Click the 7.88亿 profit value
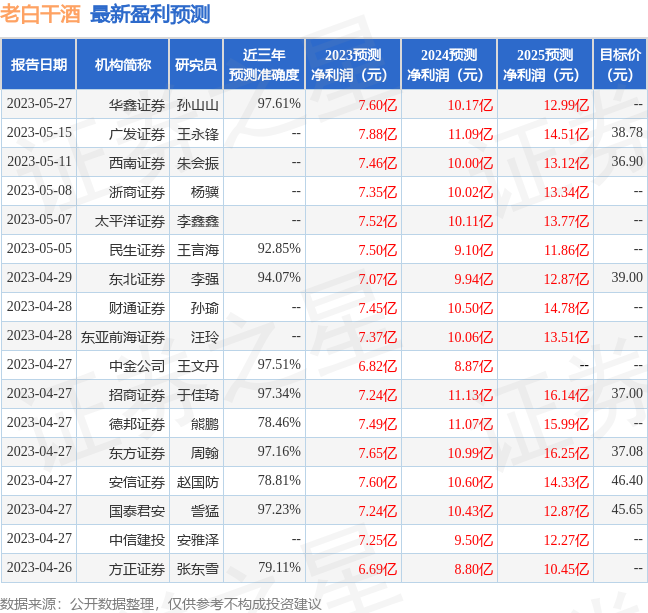 coord(377,134)
